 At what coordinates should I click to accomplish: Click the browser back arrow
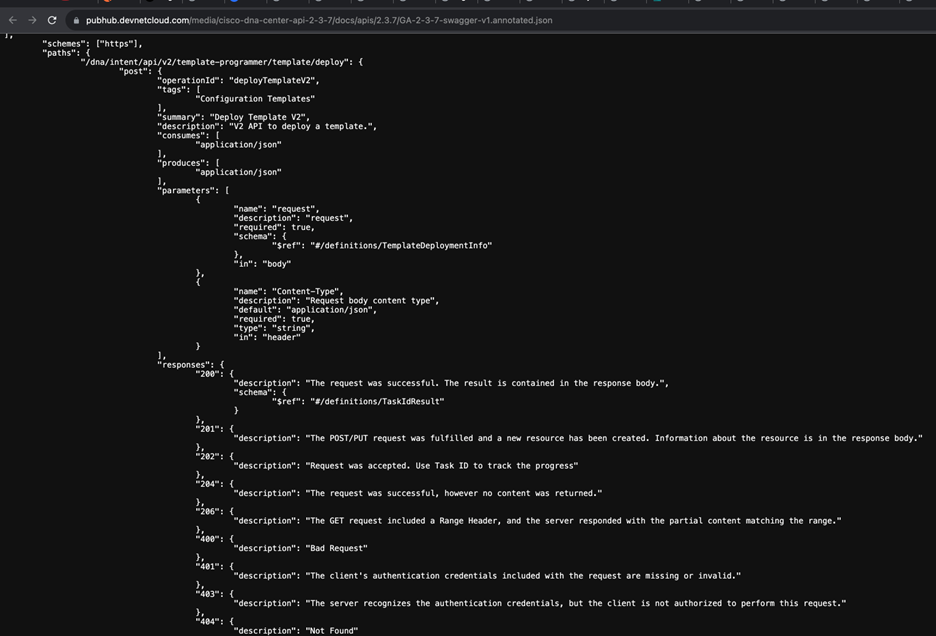[12, 20]
